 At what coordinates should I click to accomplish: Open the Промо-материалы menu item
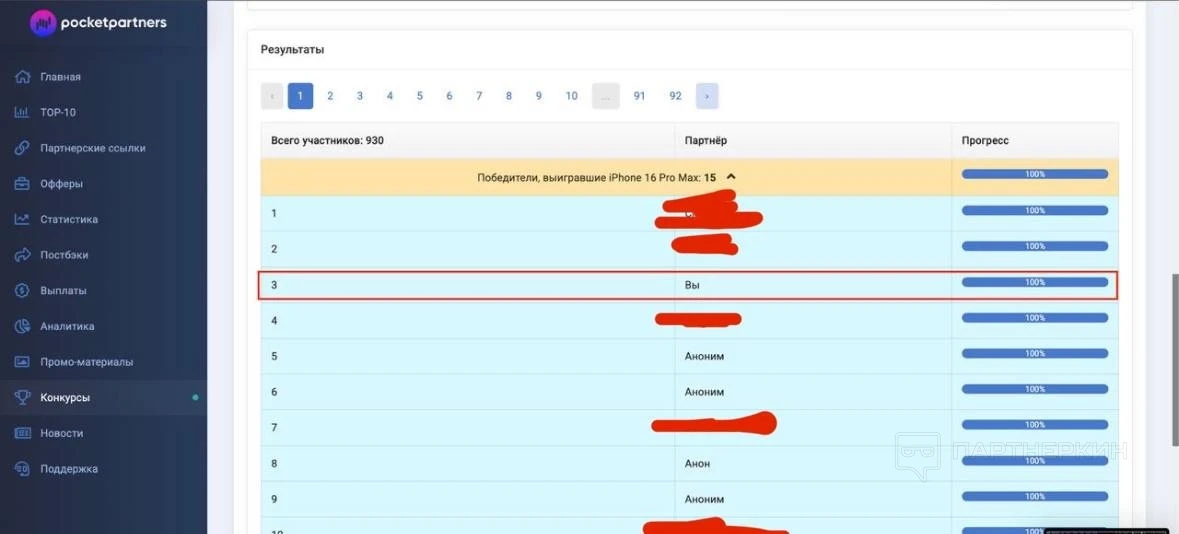(86, 362)
